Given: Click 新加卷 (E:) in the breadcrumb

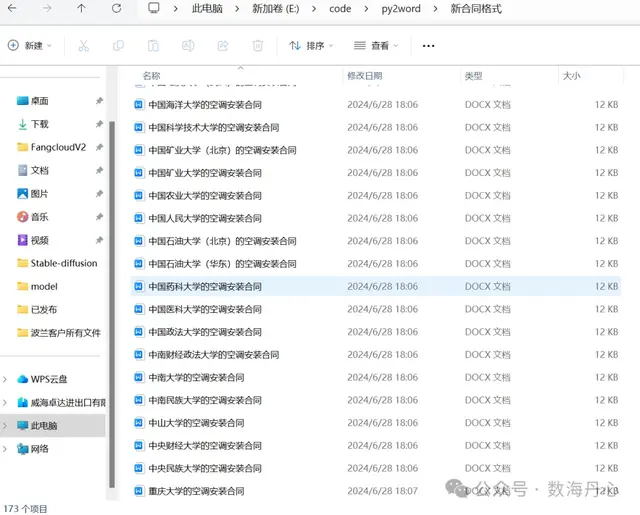Looking at the screenshot, I should [x=276, y=9].
